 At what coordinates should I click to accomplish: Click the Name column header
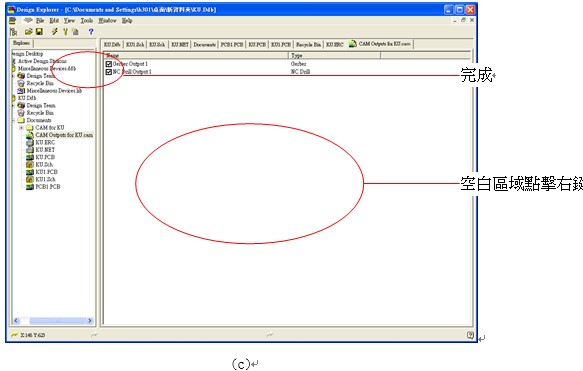(x=196, y=55)
